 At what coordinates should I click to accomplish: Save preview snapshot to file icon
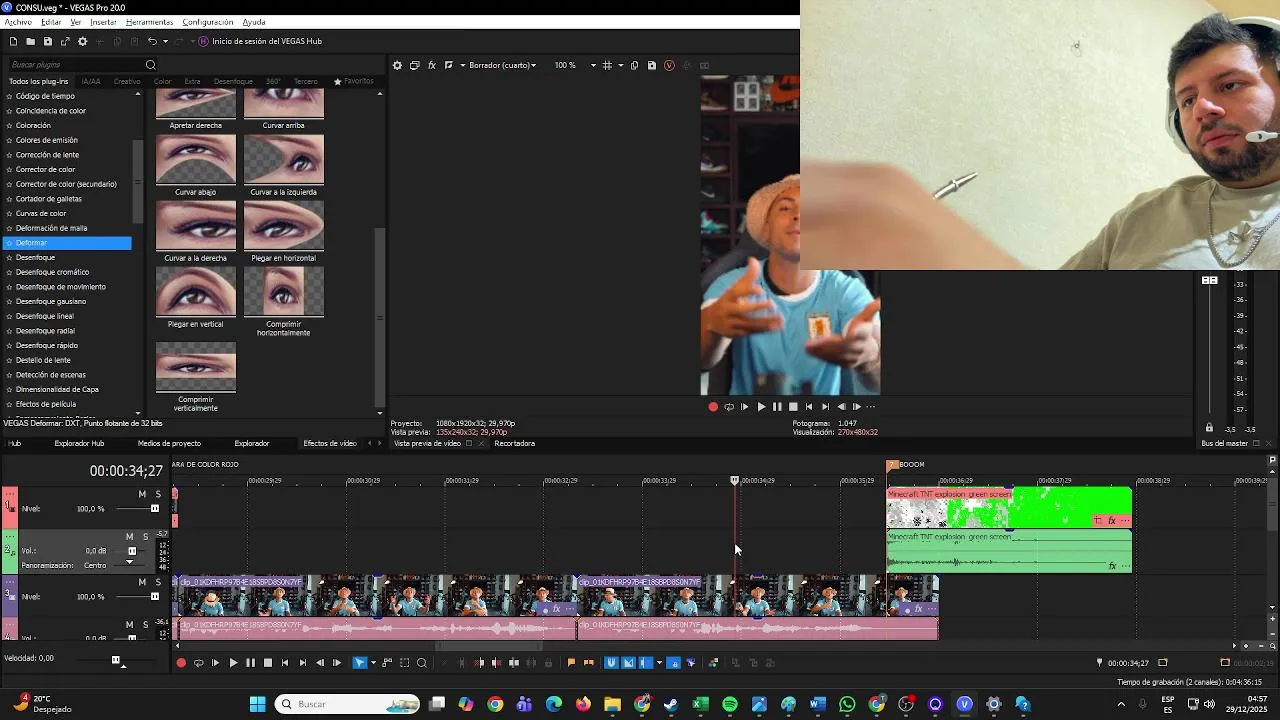(x=651, y=65)
